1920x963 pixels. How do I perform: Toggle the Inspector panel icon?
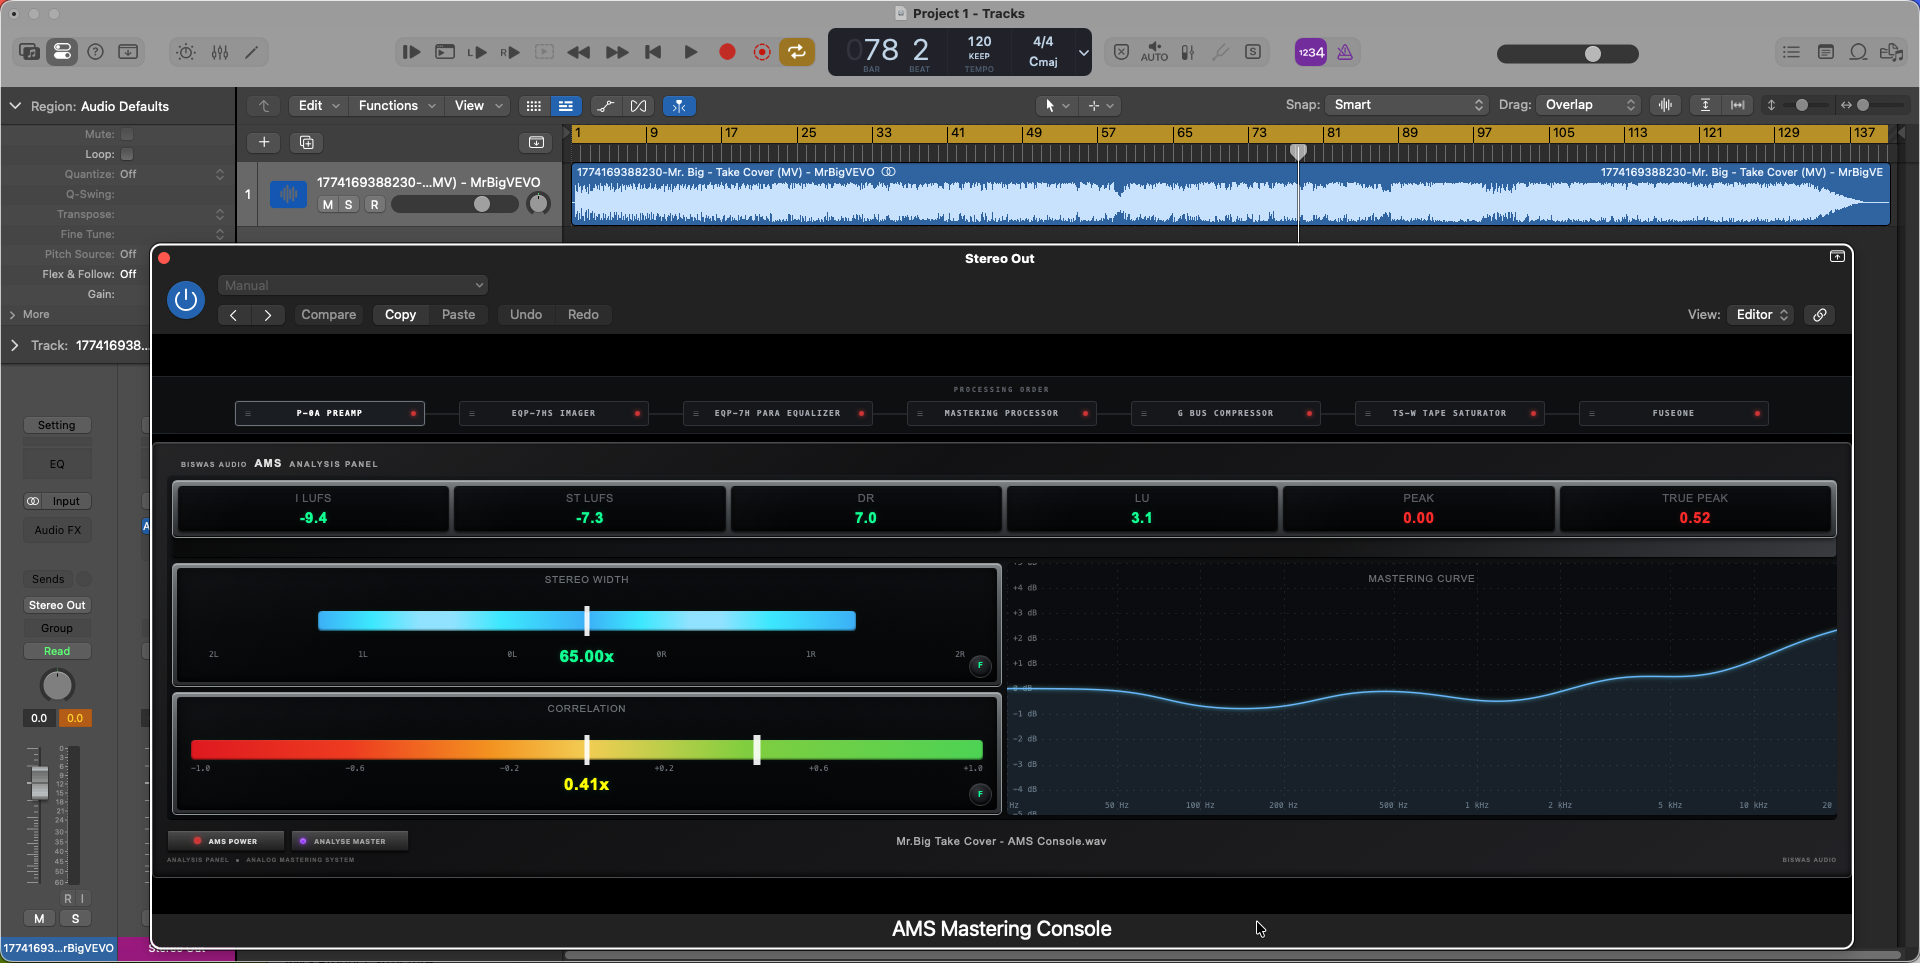(62, 52)
